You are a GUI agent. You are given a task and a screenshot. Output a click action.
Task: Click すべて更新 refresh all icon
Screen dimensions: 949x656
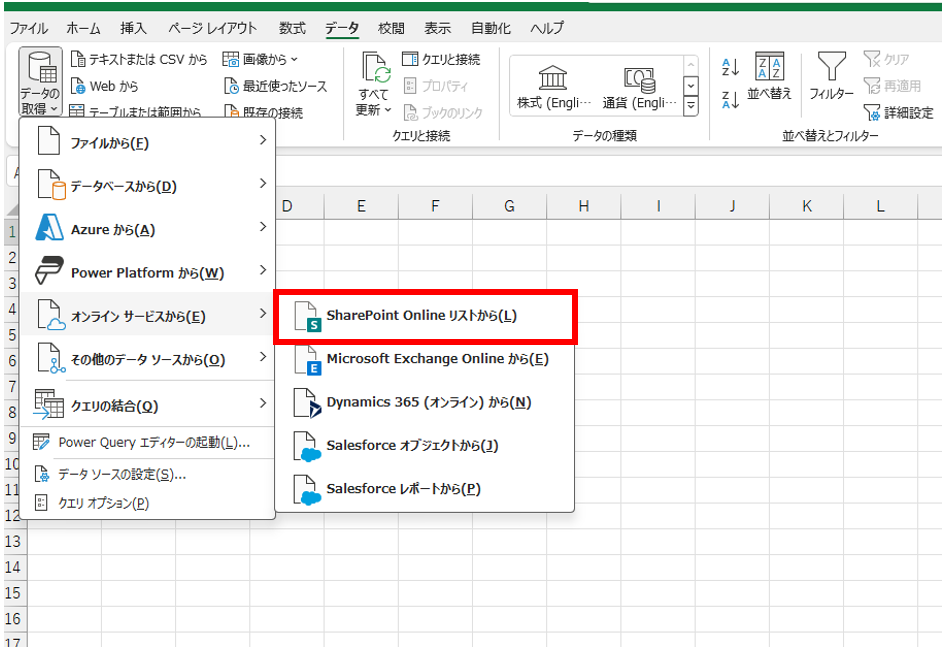tap(375, 68)
